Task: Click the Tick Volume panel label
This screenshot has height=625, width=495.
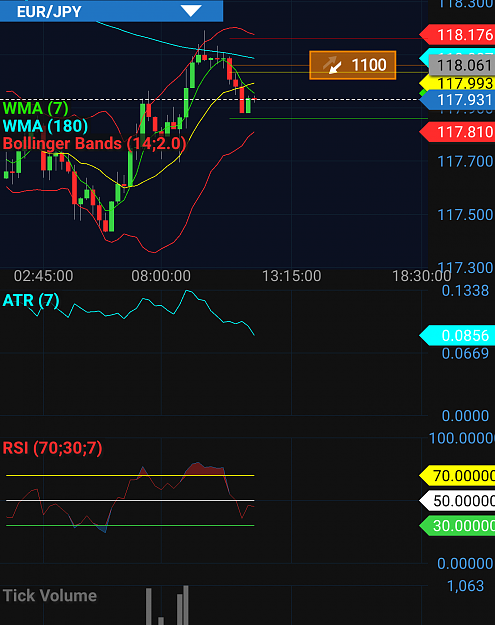Action: [50, 596]
